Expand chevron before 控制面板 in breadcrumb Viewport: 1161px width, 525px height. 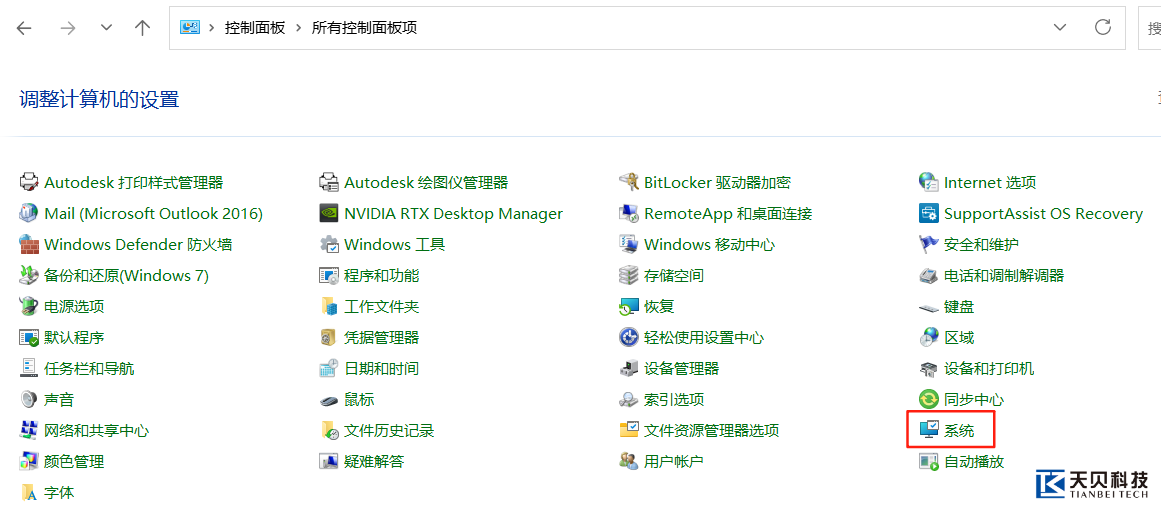211,28
